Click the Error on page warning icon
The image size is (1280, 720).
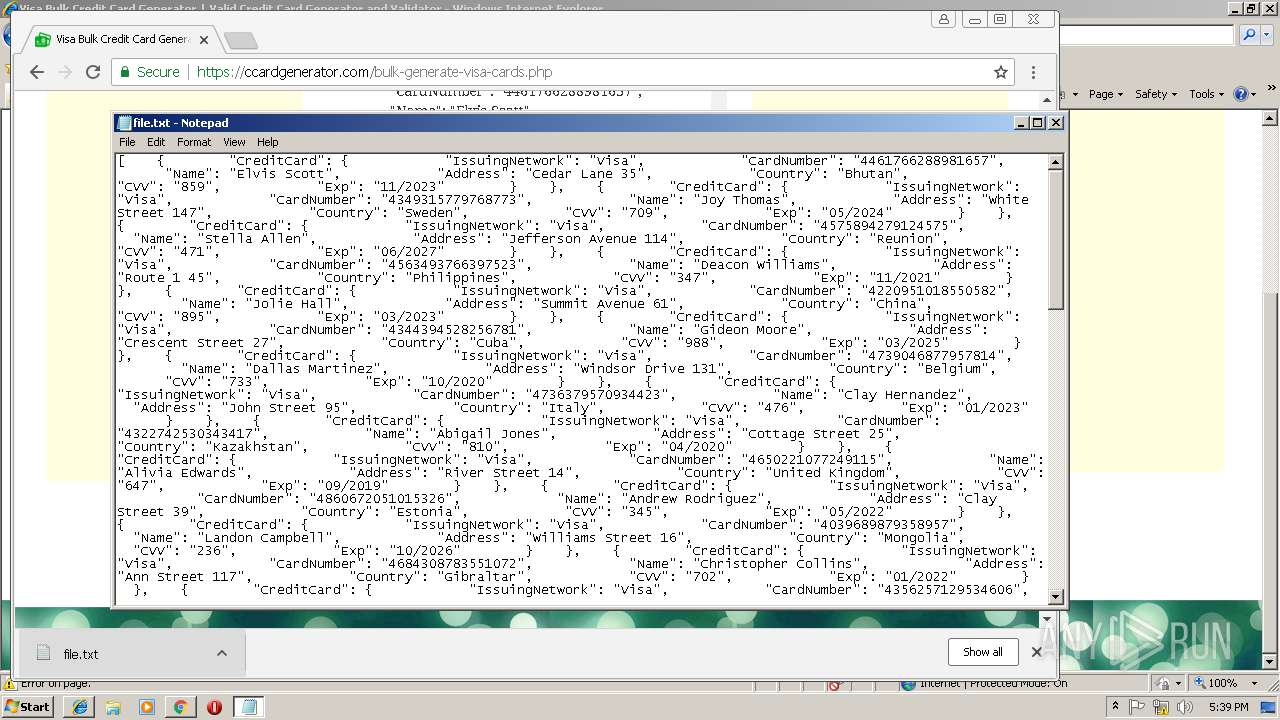9,684
